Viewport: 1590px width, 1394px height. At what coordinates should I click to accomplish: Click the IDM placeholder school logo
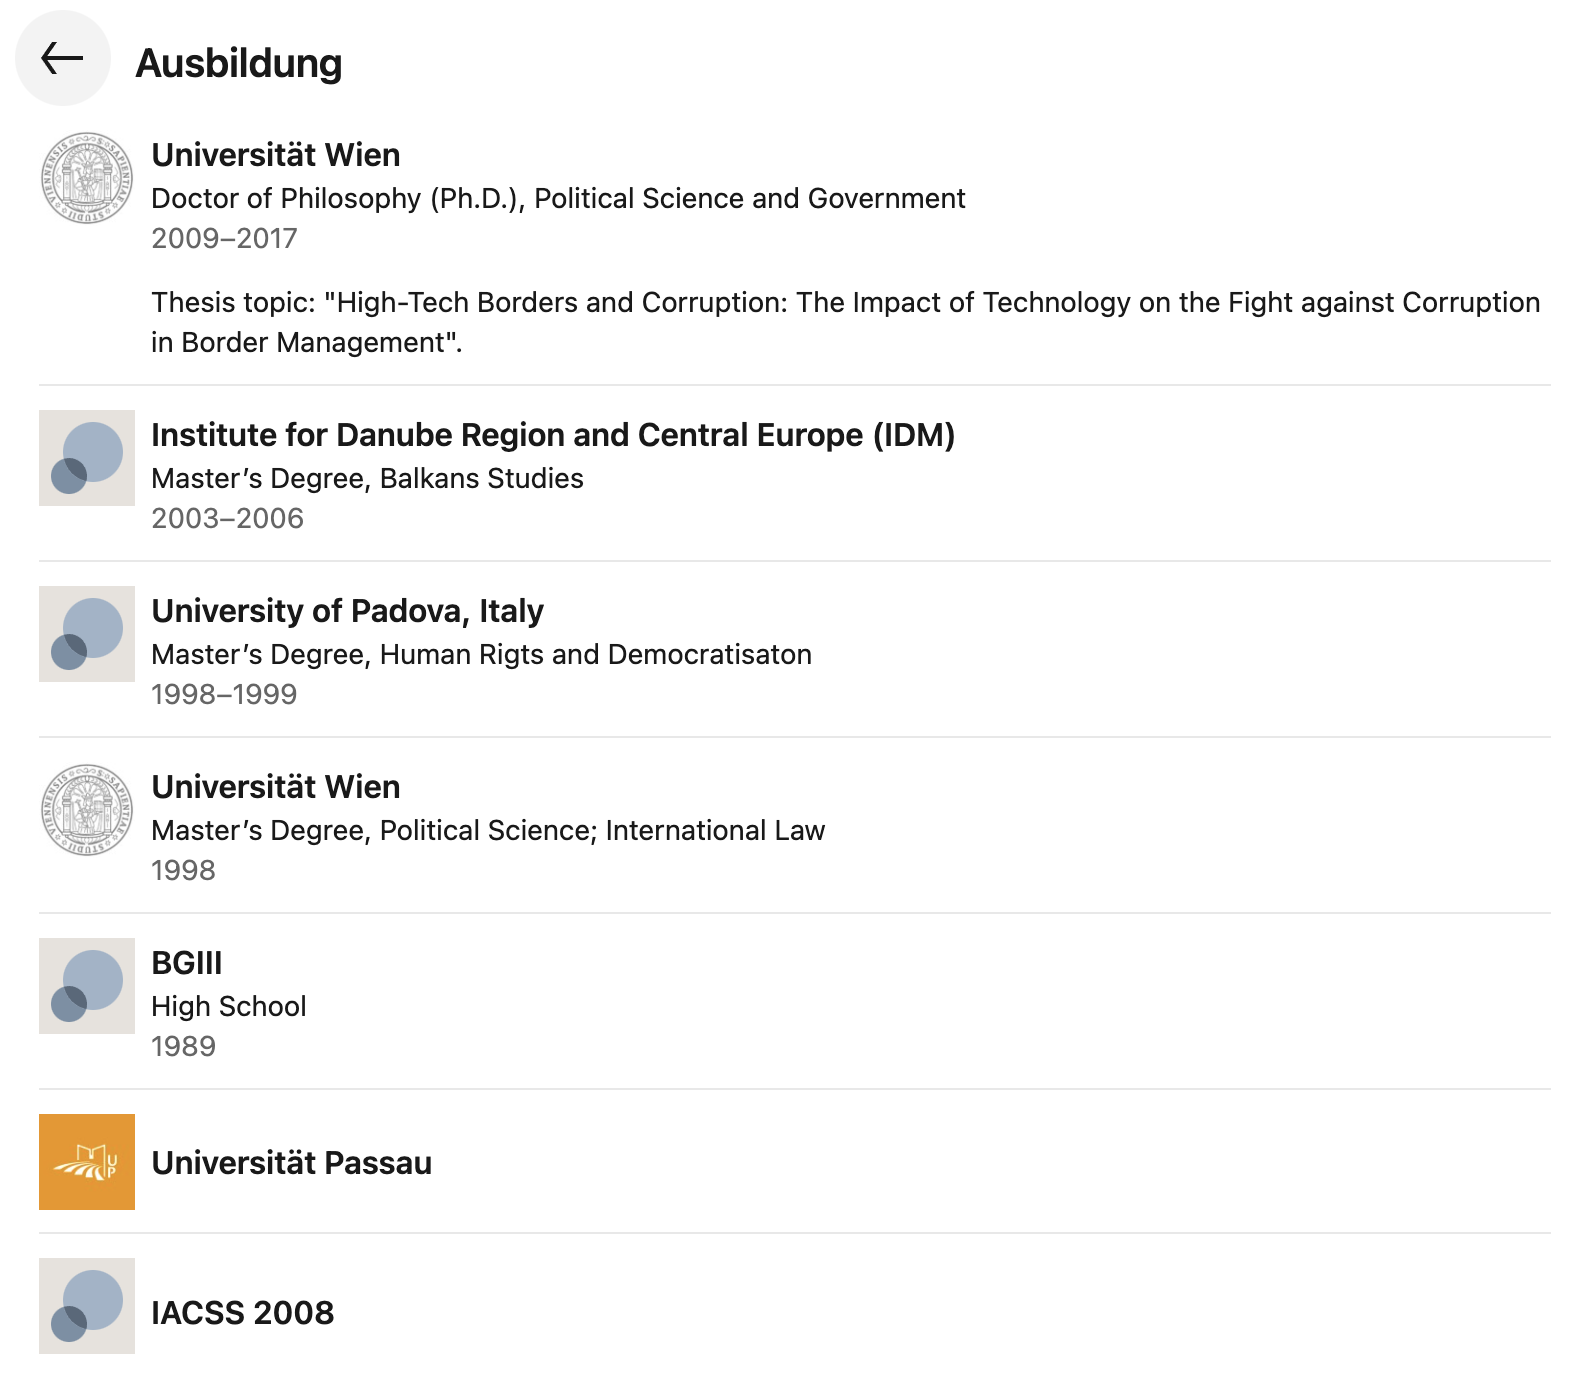pos(87,458)
